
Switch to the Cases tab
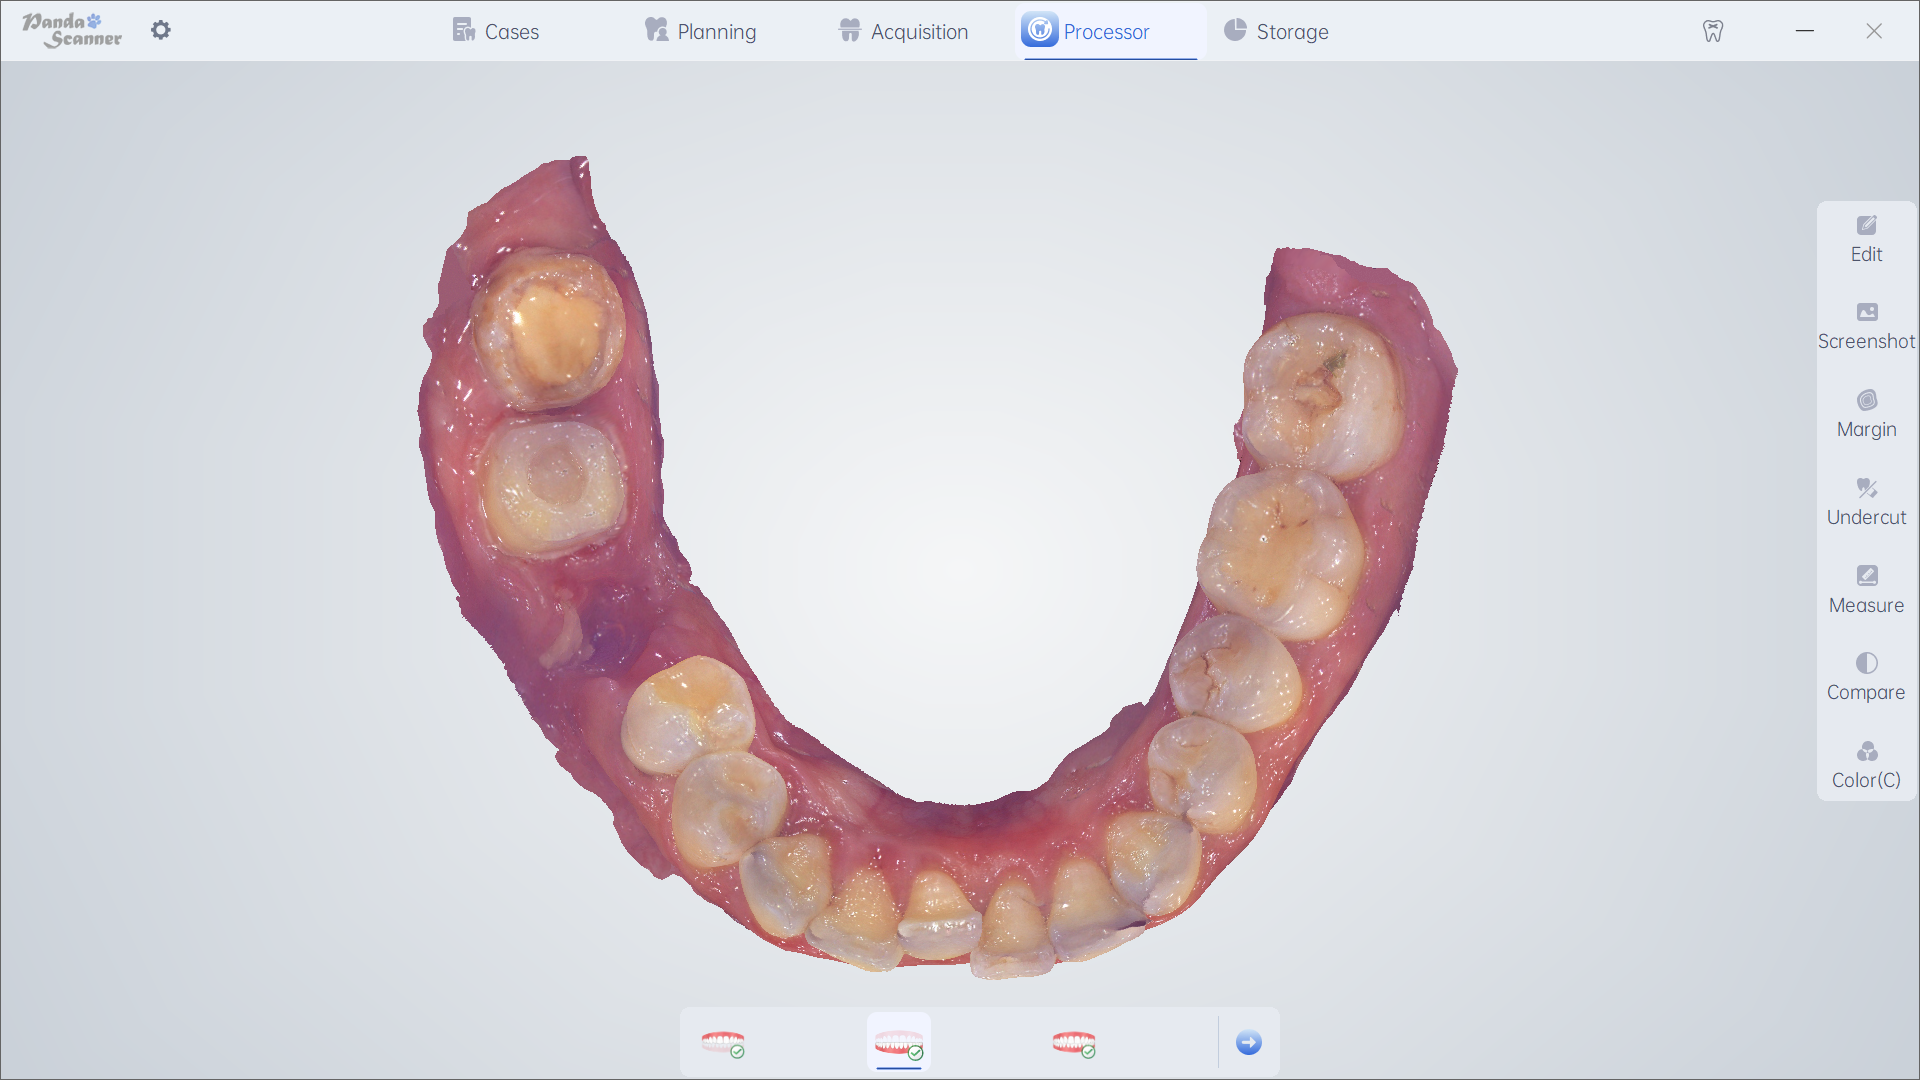496,31
